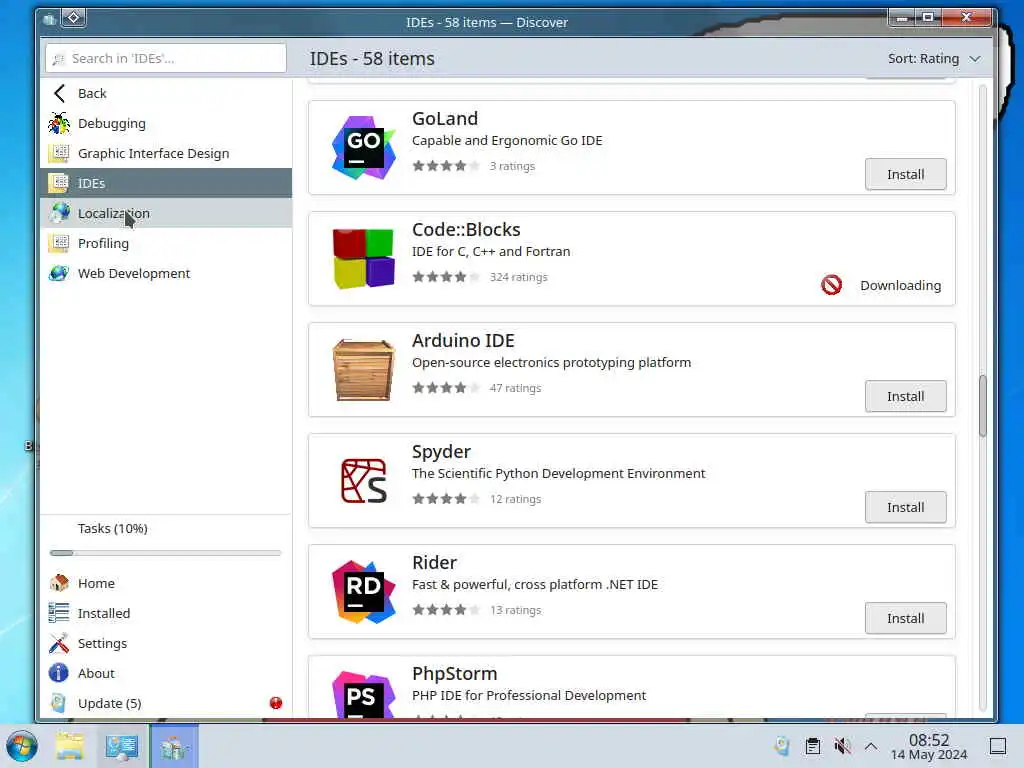This screenshot has width=1024, height=768.
Task: Install Arduino IDE
Action: (905, 396)
